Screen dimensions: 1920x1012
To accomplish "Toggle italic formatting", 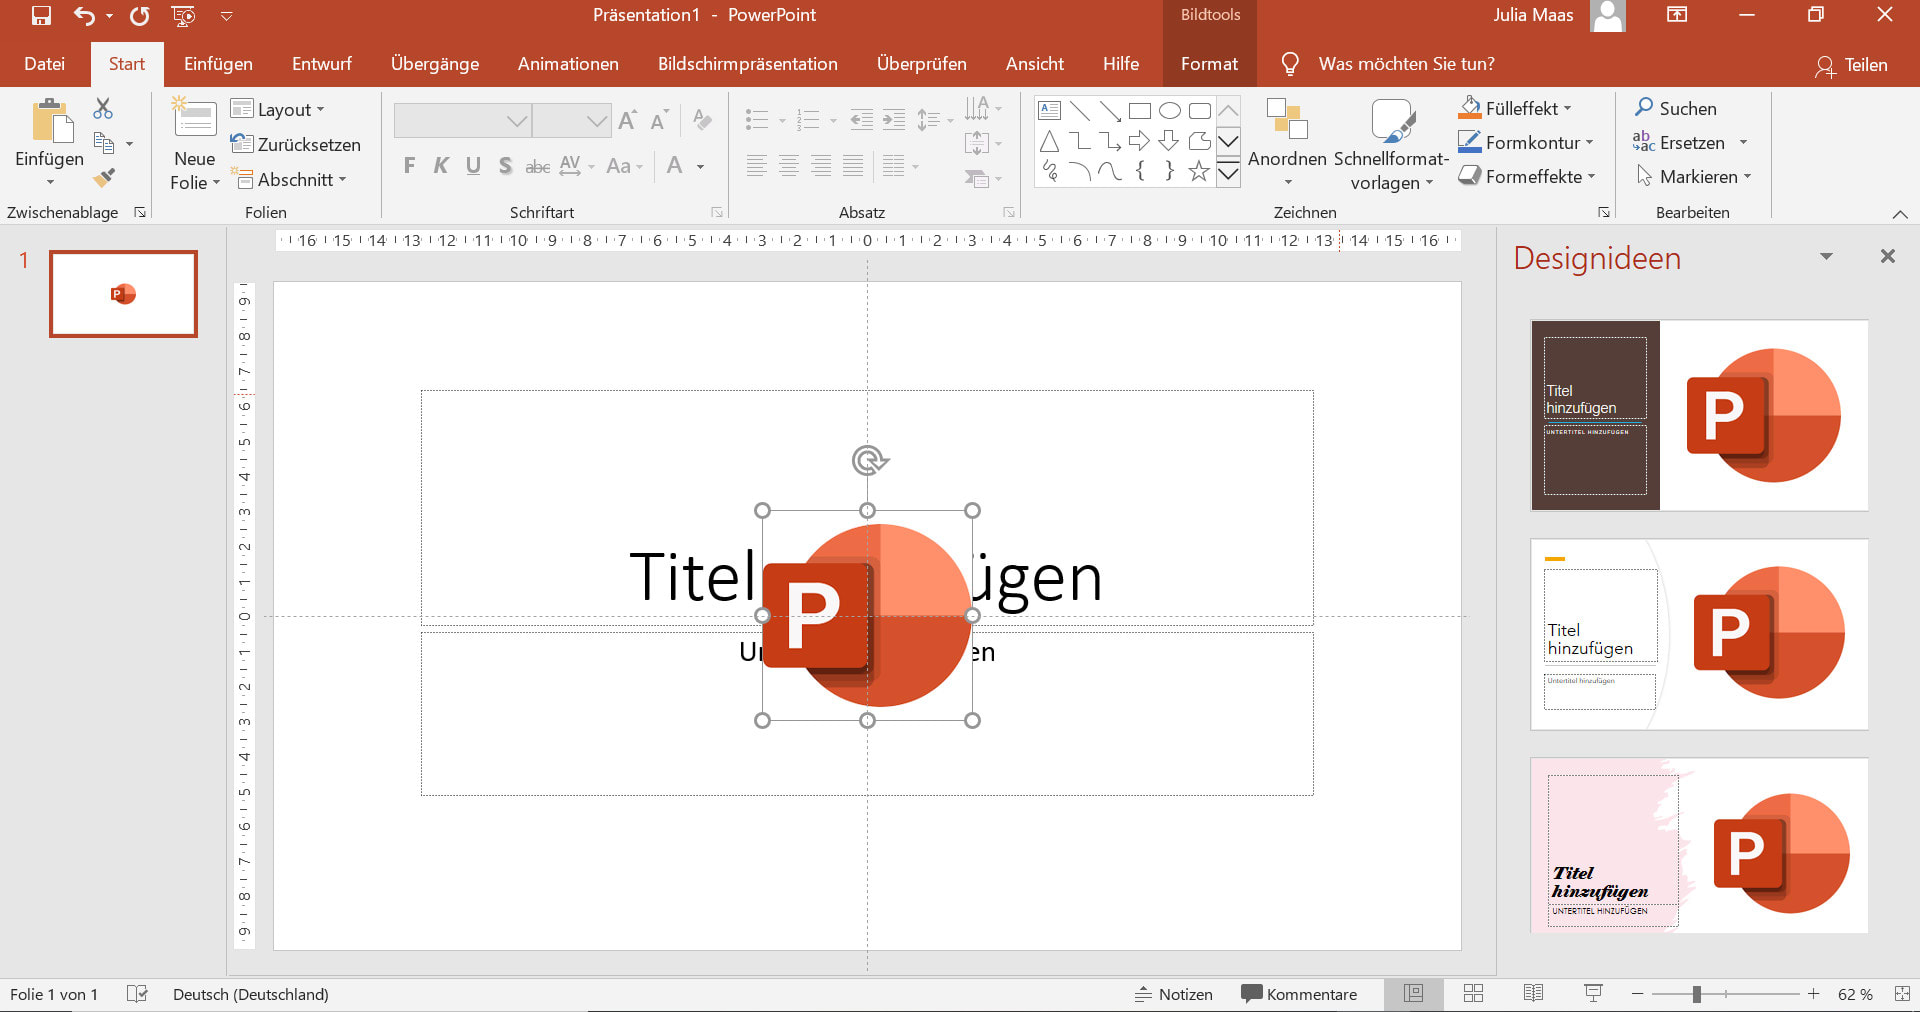I will pos(441,166).
